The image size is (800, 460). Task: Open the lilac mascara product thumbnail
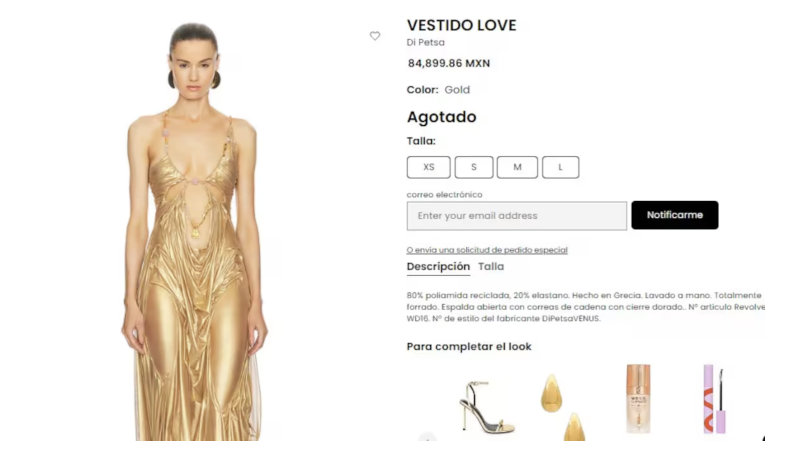pos(714,399)
